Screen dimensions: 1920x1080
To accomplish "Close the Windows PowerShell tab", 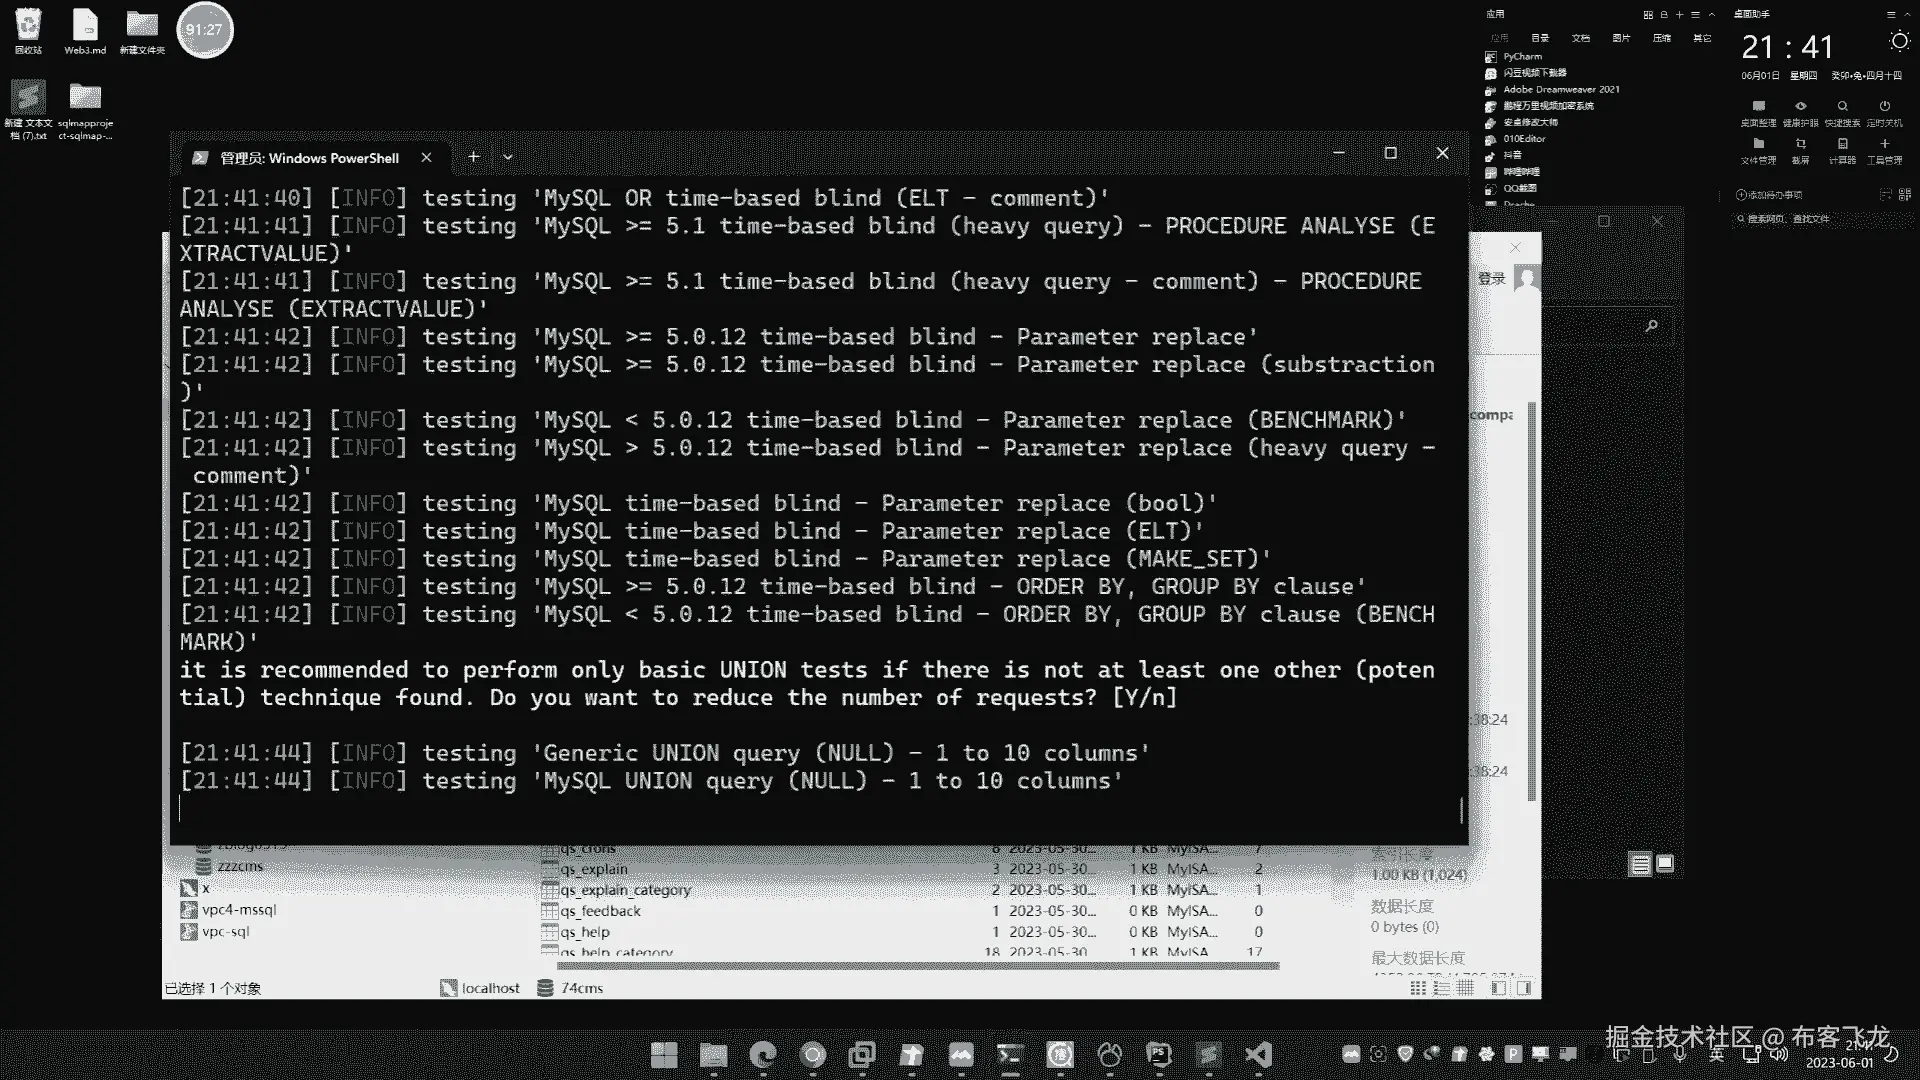I will (427, 158).
